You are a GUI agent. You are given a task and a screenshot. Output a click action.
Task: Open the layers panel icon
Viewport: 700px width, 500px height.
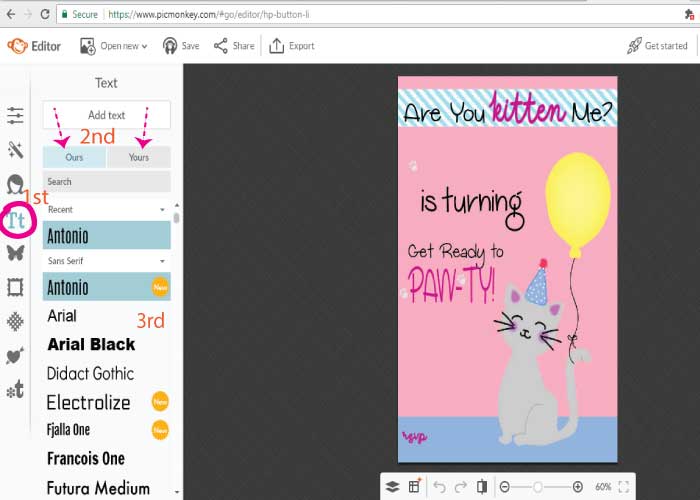tap(393, 487)
